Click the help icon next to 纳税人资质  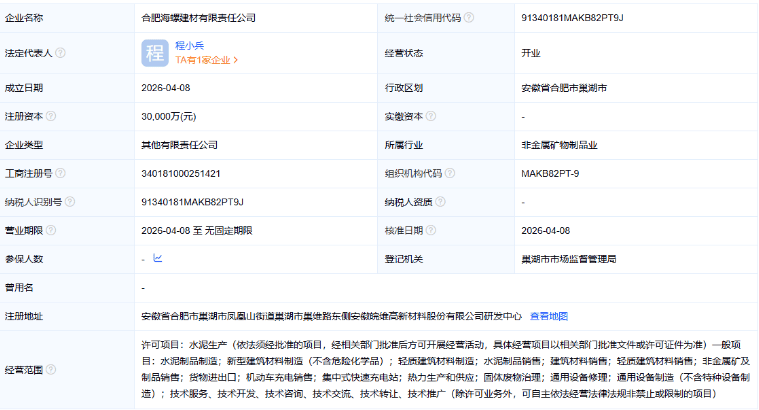click(x=442, y=201)
